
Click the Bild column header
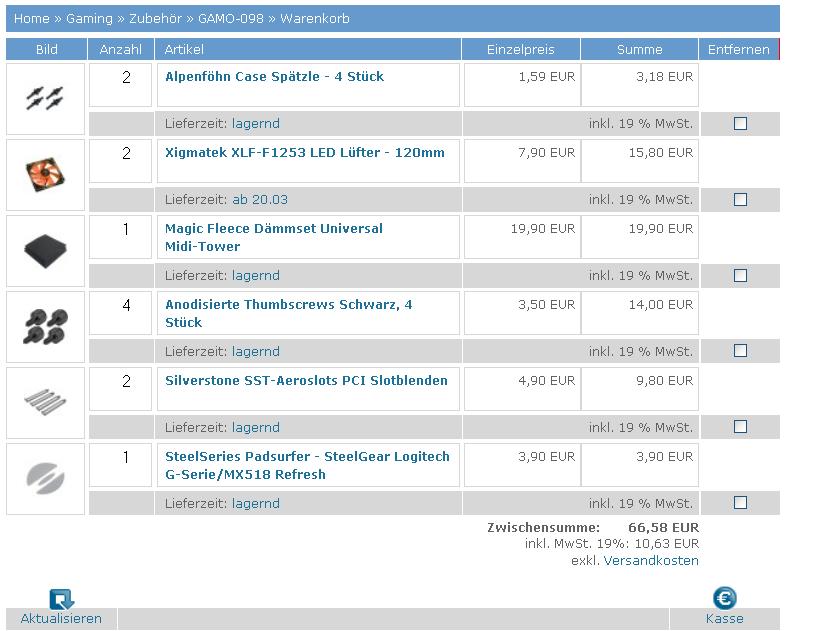(x=47, y=49)
